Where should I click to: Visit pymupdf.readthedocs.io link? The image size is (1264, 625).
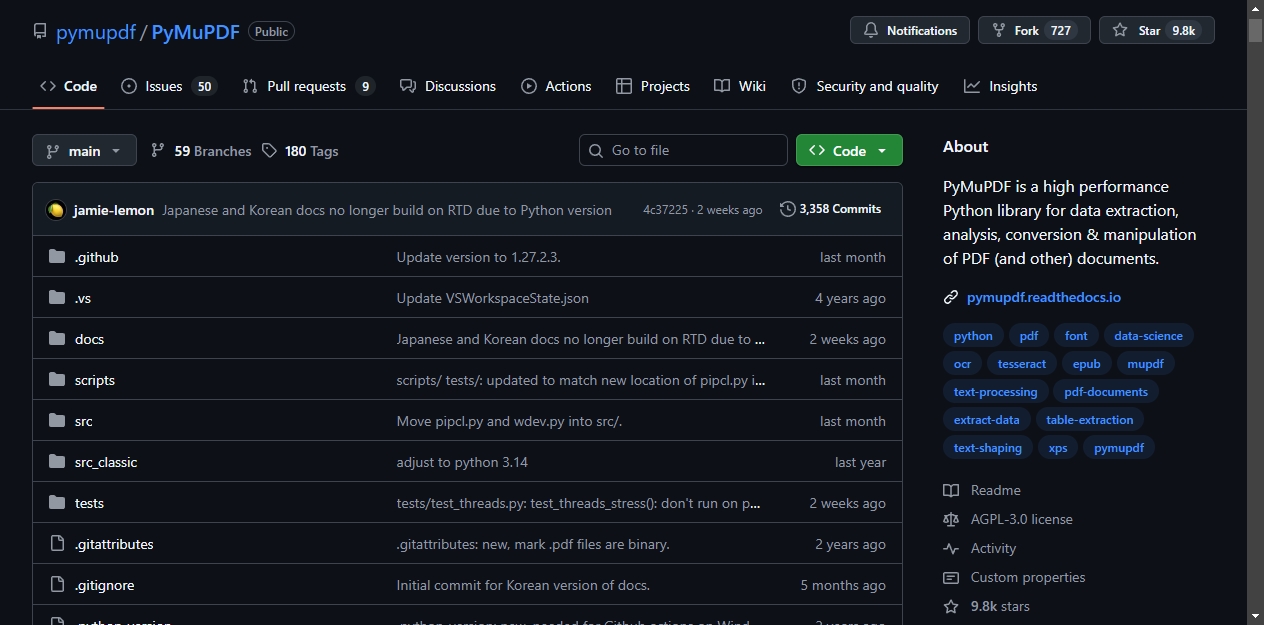(1044, 297)
